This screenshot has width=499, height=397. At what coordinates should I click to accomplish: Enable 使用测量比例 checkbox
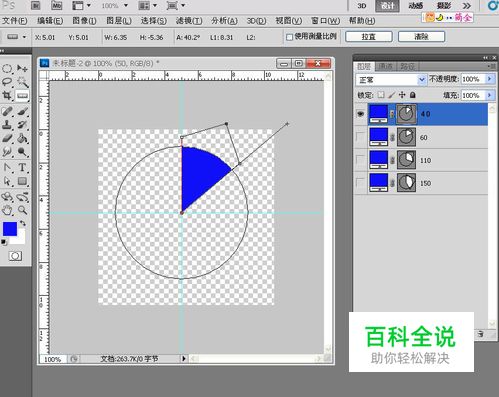point(289,37)
